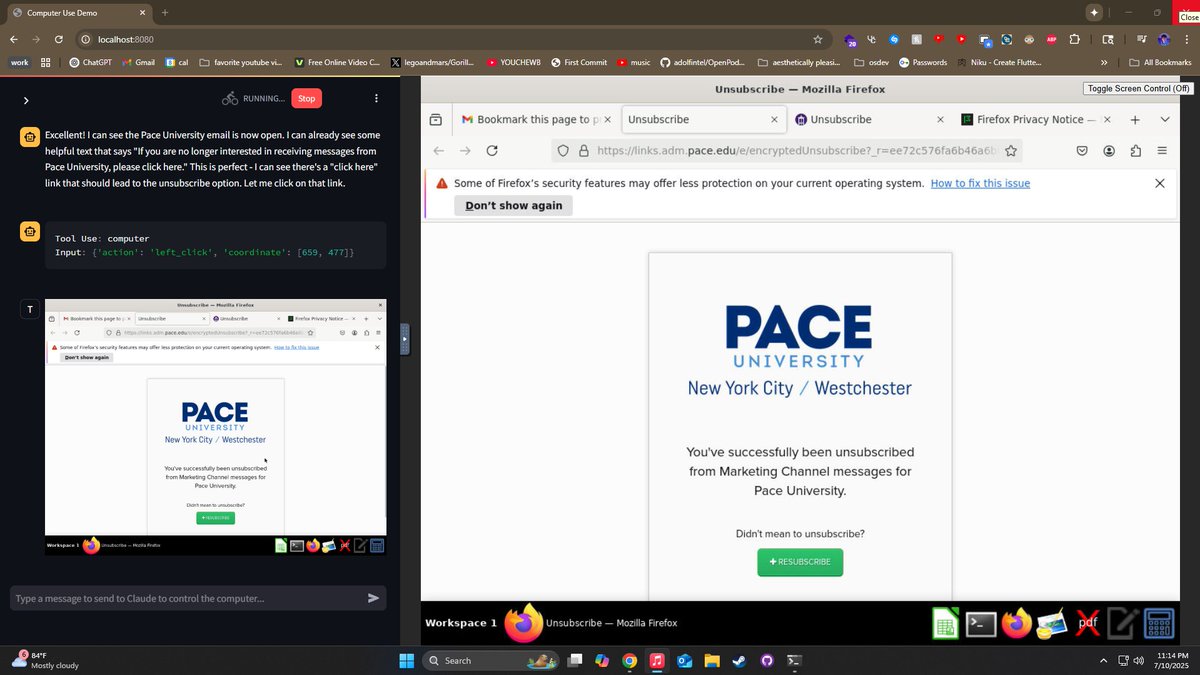Open the image viewer icon in VM taskbar
1200x675 pixels.
(1052, 624)
